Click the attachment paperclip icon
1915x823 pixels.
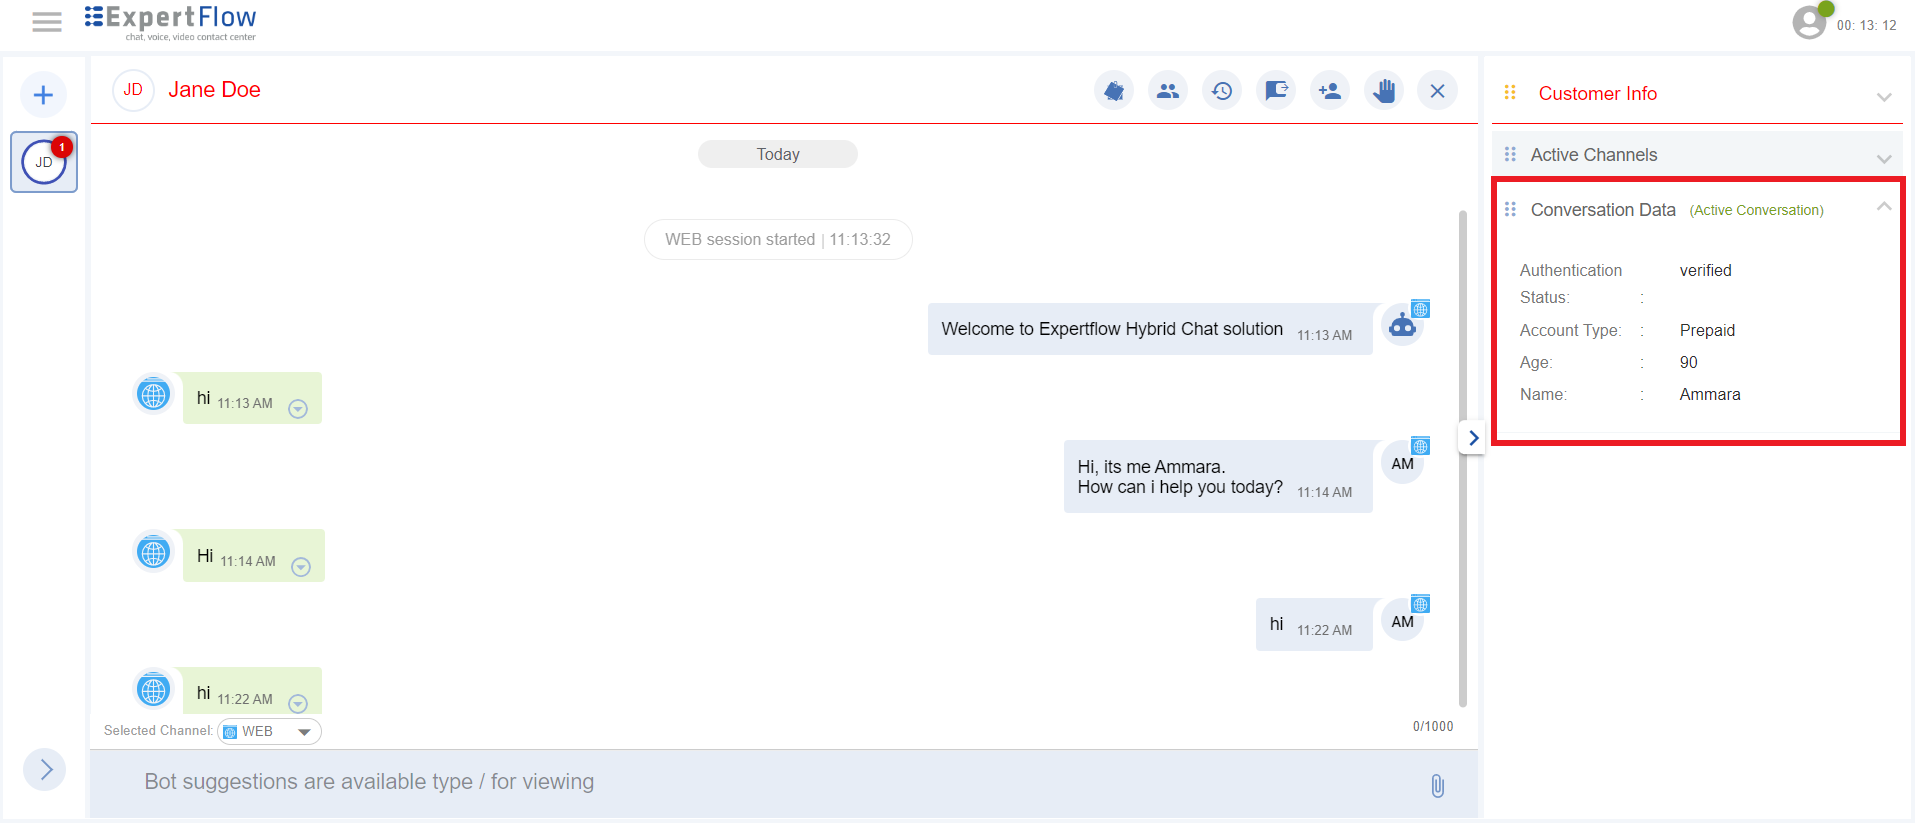1437,786
